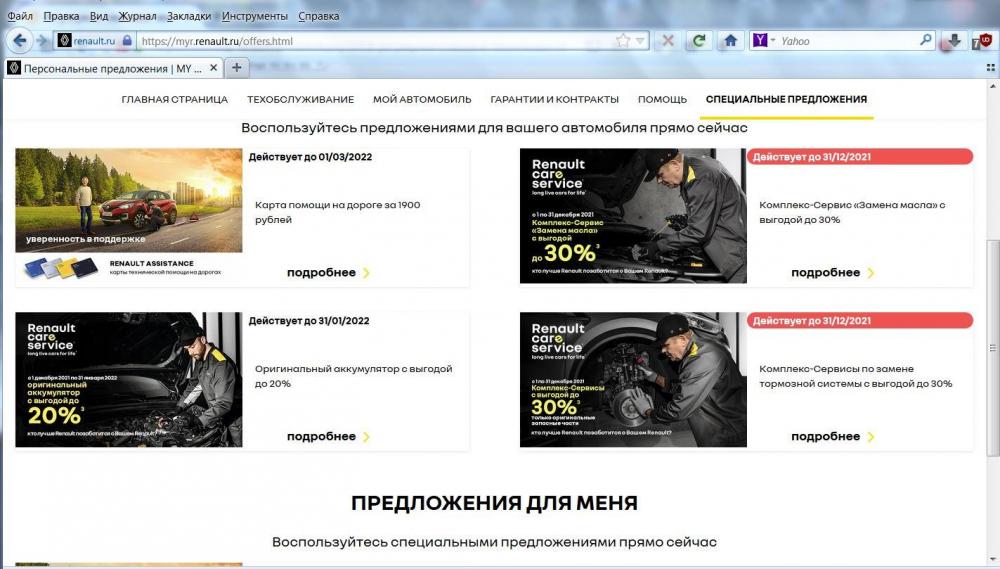Reload the page with the green refresh icon
Image resolution: width=1000 pixels, height=569 pixels.
(x=699, y=41)
